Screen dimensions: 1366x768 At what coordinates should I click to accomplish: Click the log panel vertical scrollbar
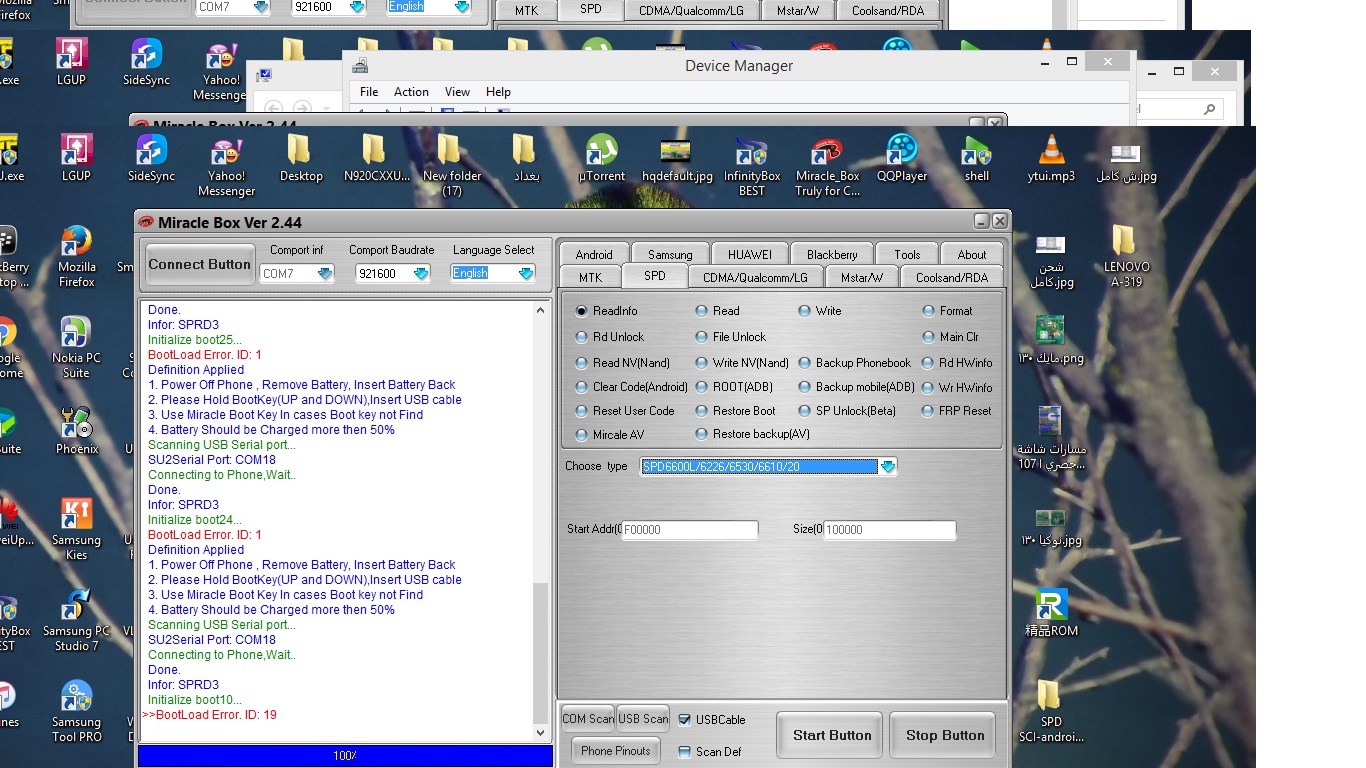tap(541, 520)
